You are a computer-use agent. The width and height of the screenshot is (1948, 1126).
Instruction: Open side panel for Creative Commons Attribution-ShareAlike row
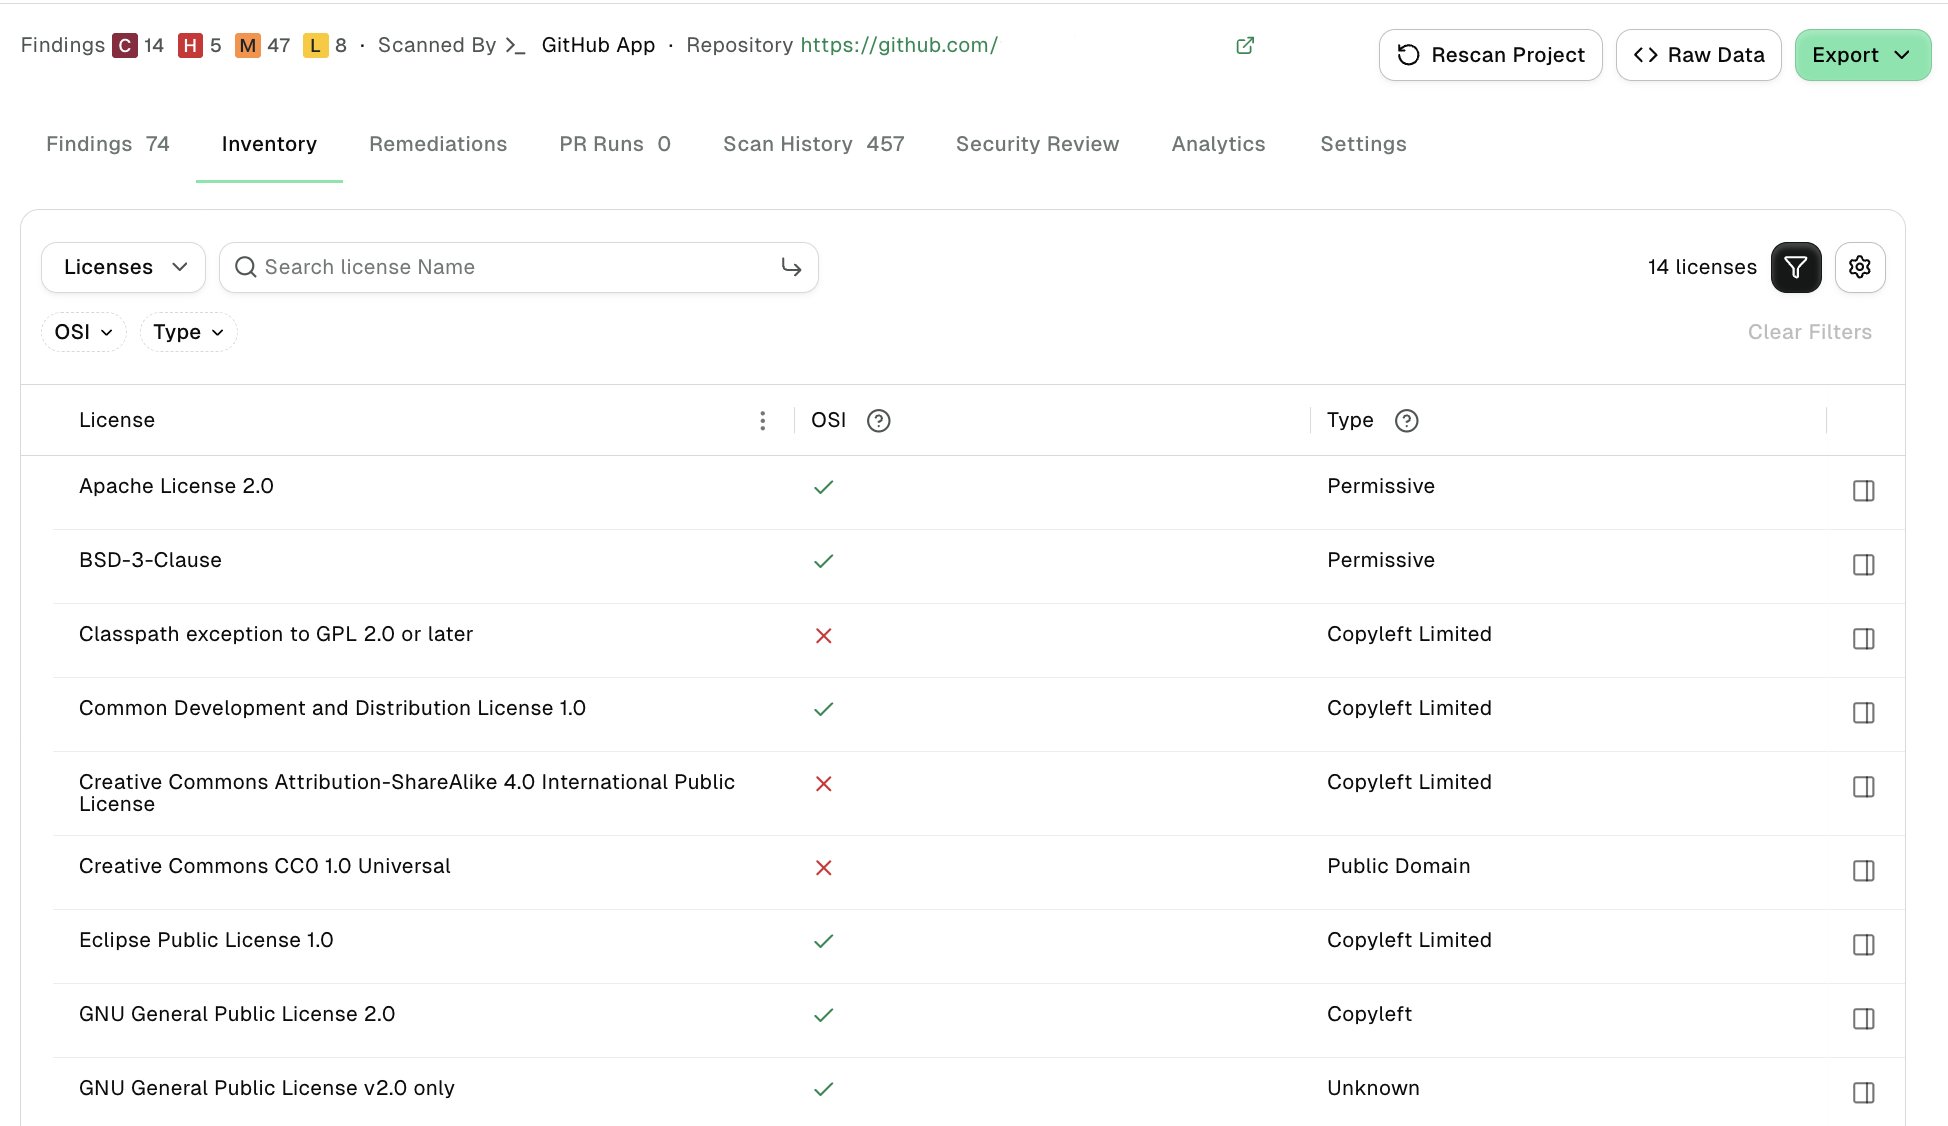[x=1863, y=786]
